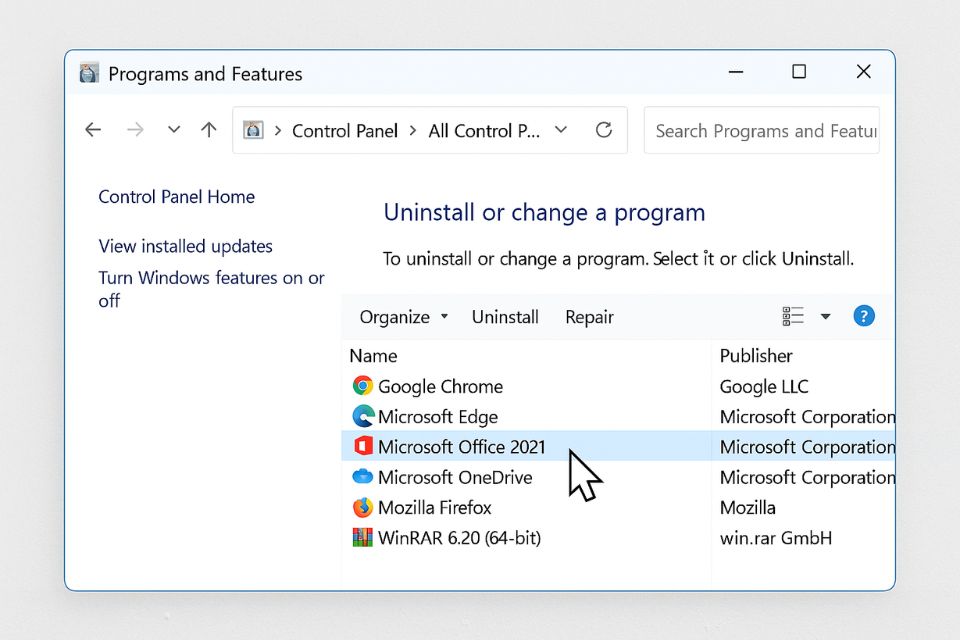Focus the Search Programs and Features box
This screenshot has width=960, height=640.
pos(764,131)
